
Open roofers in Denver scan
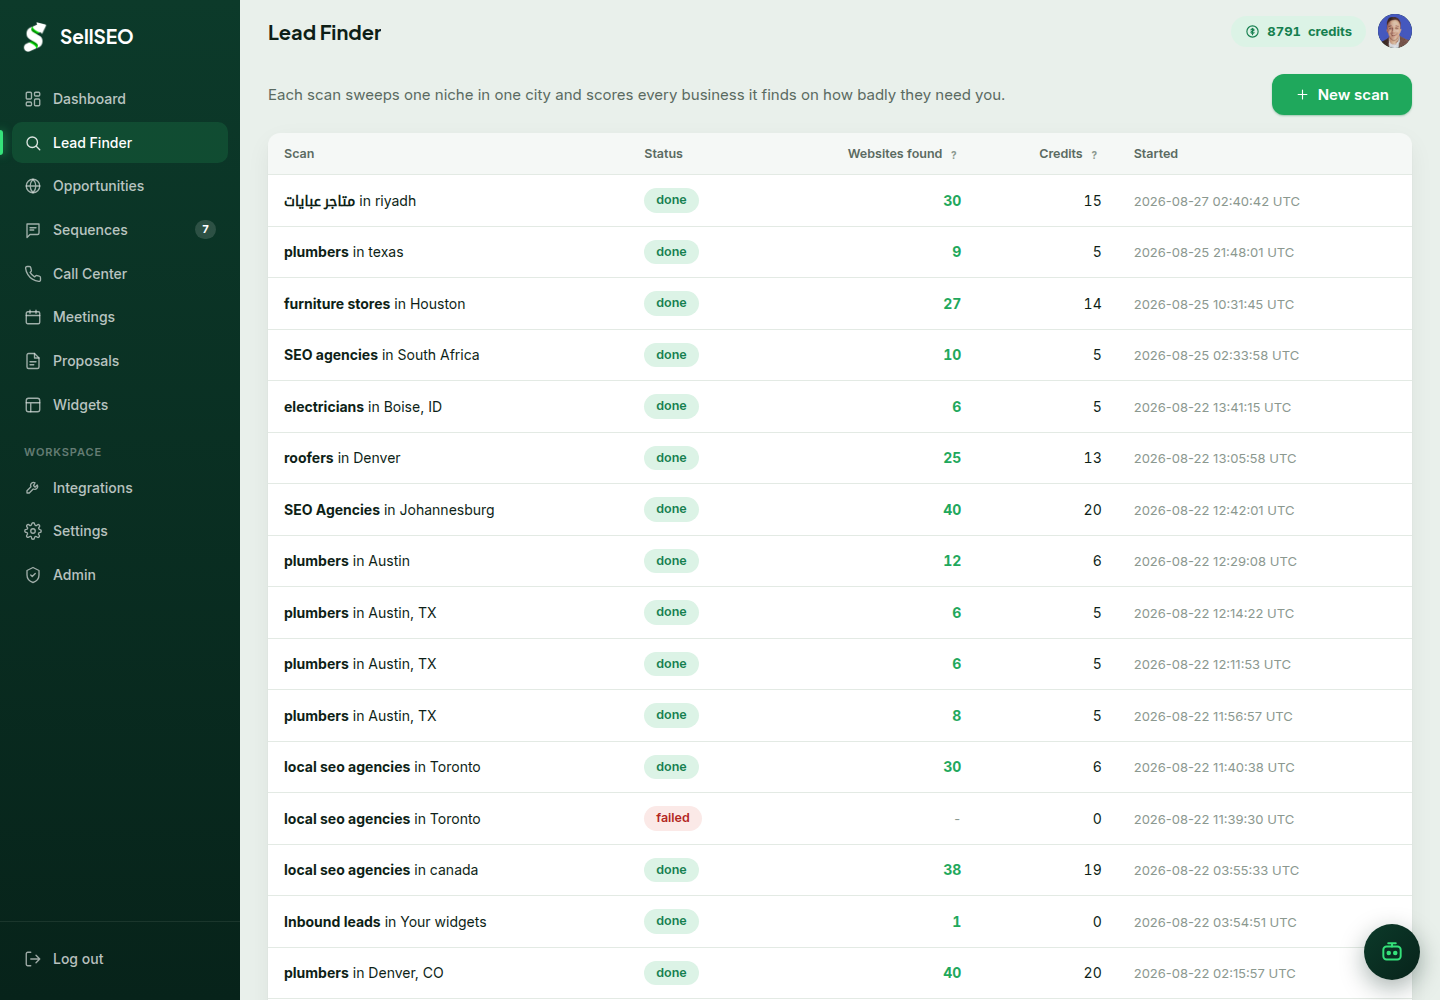tap(840, 458)
